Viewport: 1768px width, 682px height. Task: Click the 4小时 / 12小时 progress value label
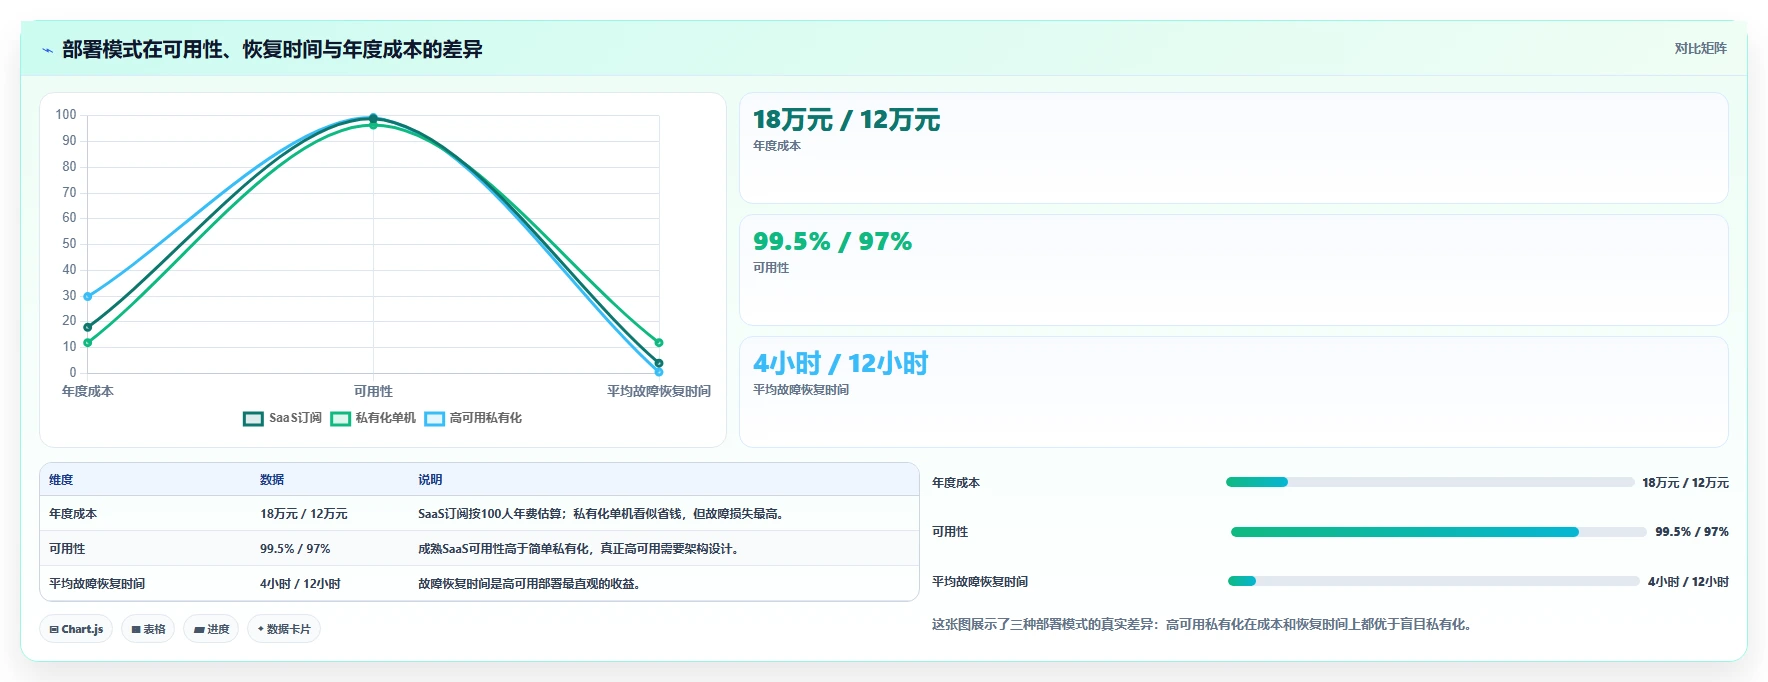pyautogui.click(x=1688, y=581)
